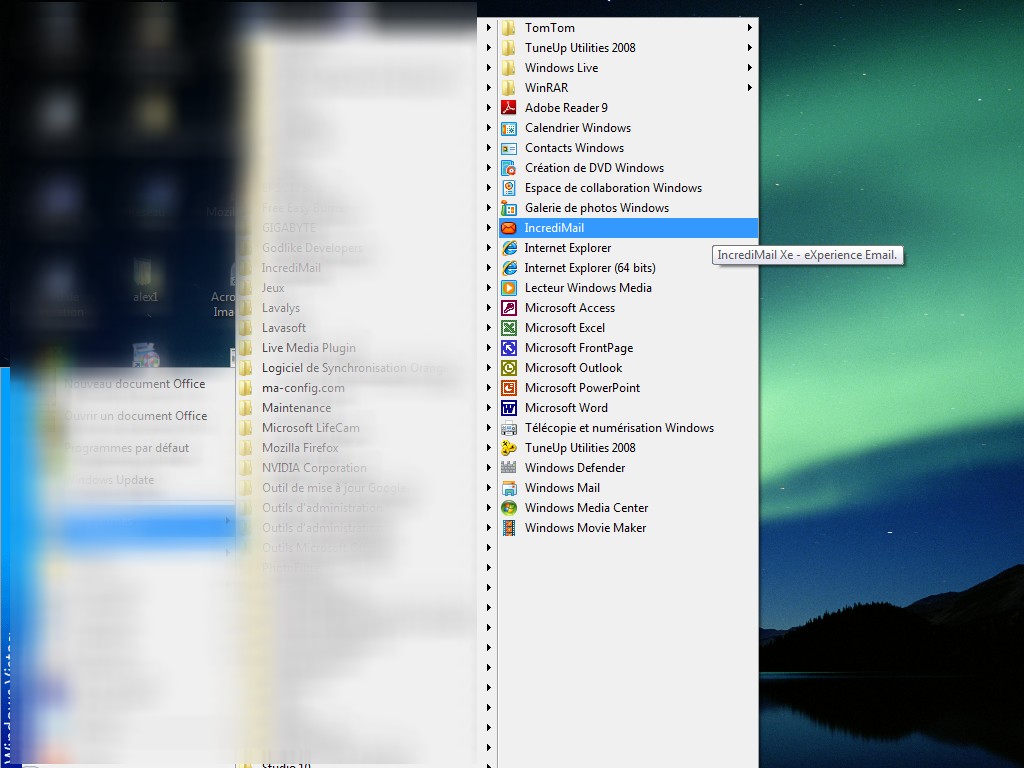Expand the WinRAR folder submenu arrow
The height and width of the screenshot is (768, 1024).
point(749,88)
